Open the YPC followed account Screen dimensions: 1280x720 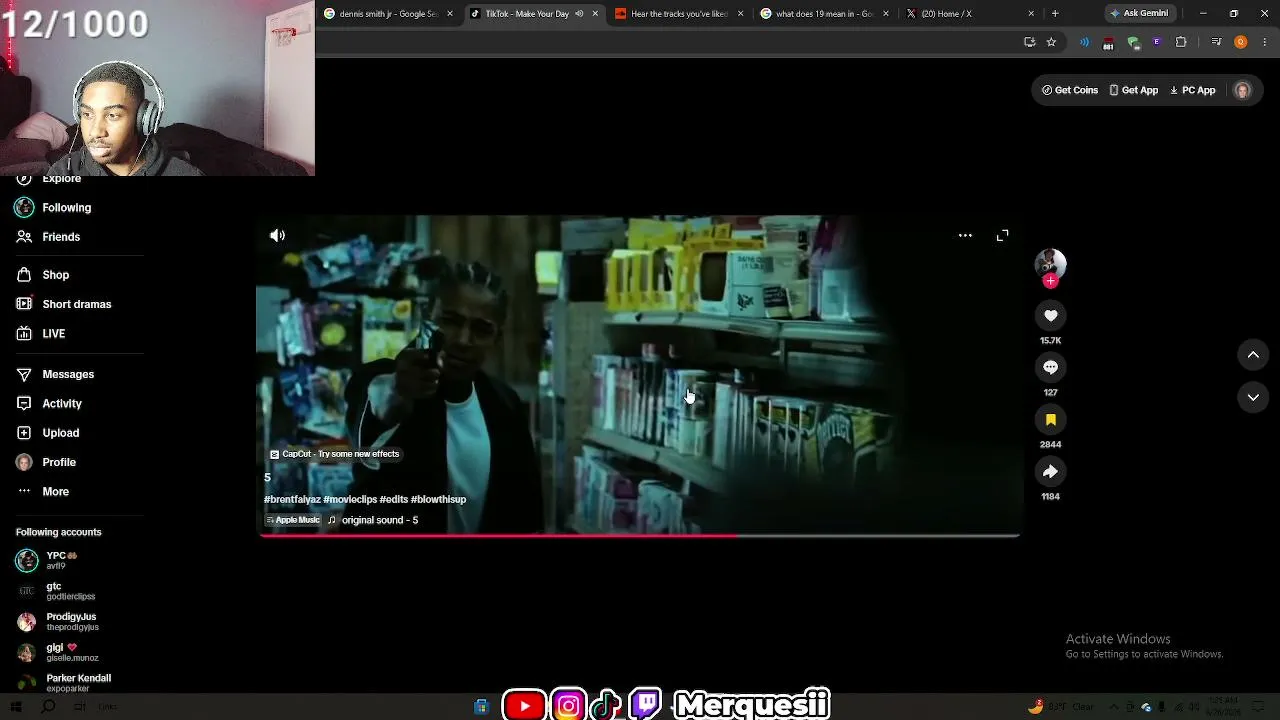click(62, 560)
